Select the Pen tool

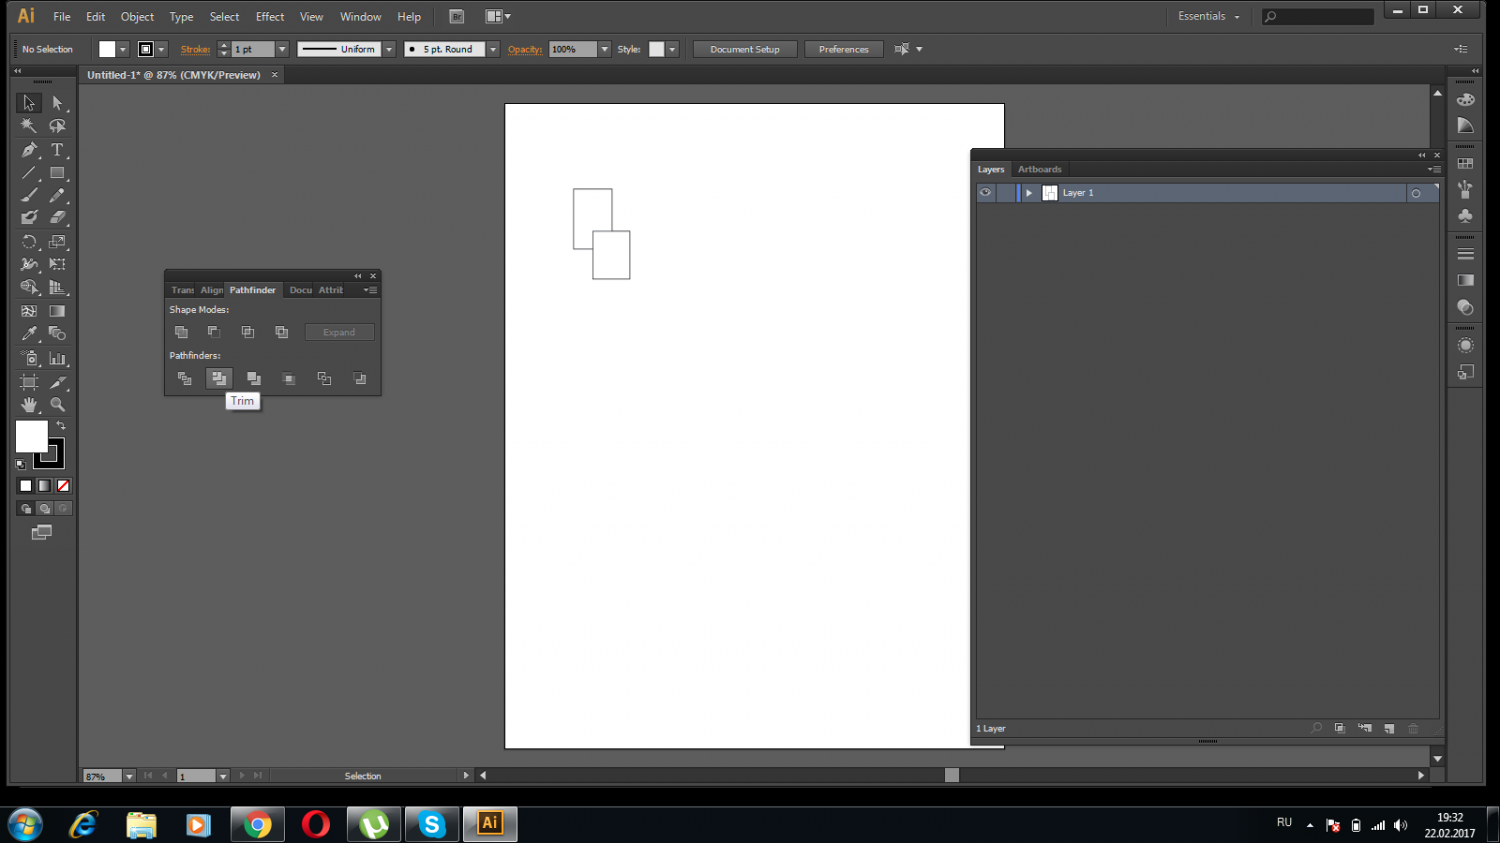29,150
